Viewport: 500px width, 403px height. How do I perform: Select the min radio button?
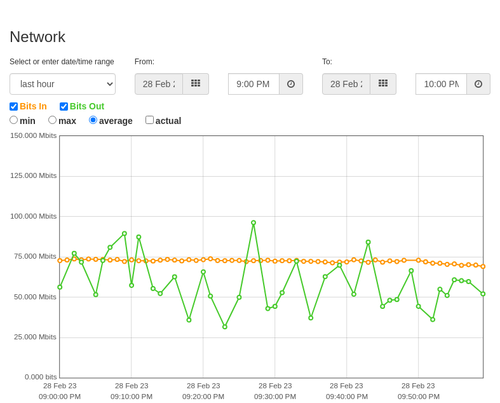(14, 120)
